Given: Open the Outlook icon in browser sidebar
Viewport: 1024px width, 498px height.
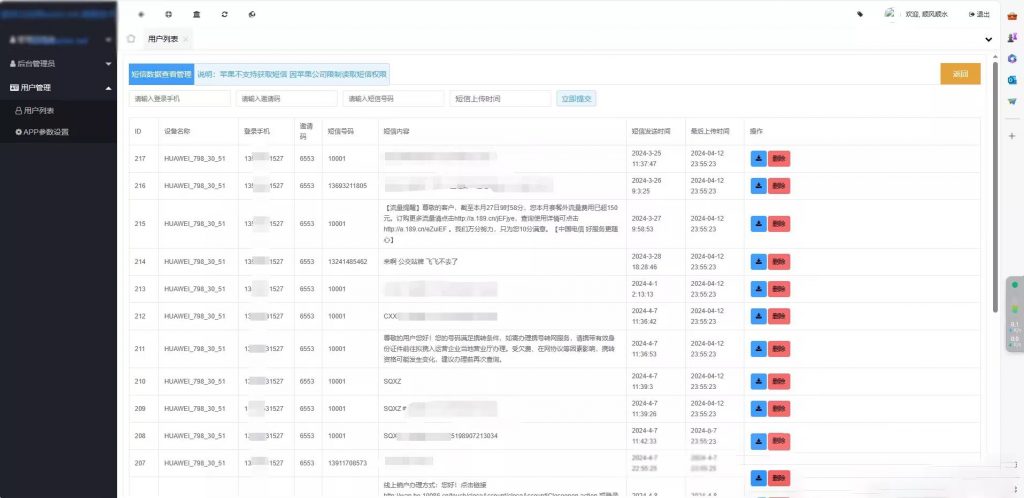Looking at the screenshot, I should click(1011, 79).
